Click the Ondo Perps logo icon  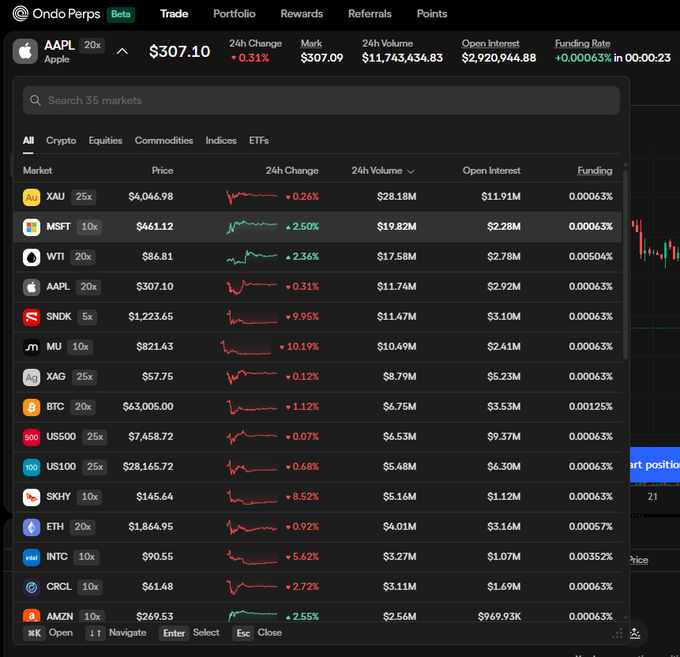[x=20, y=13]
